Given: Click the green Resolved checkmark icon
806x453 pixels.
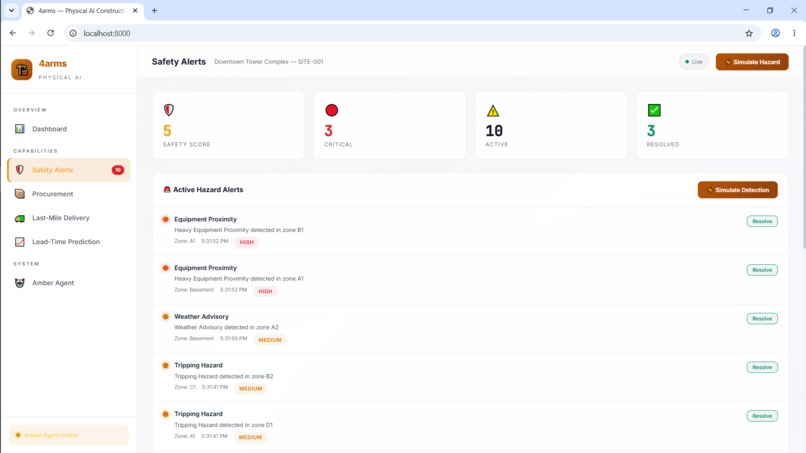Looking at the screenshot, I should click(x=654, y=110).
